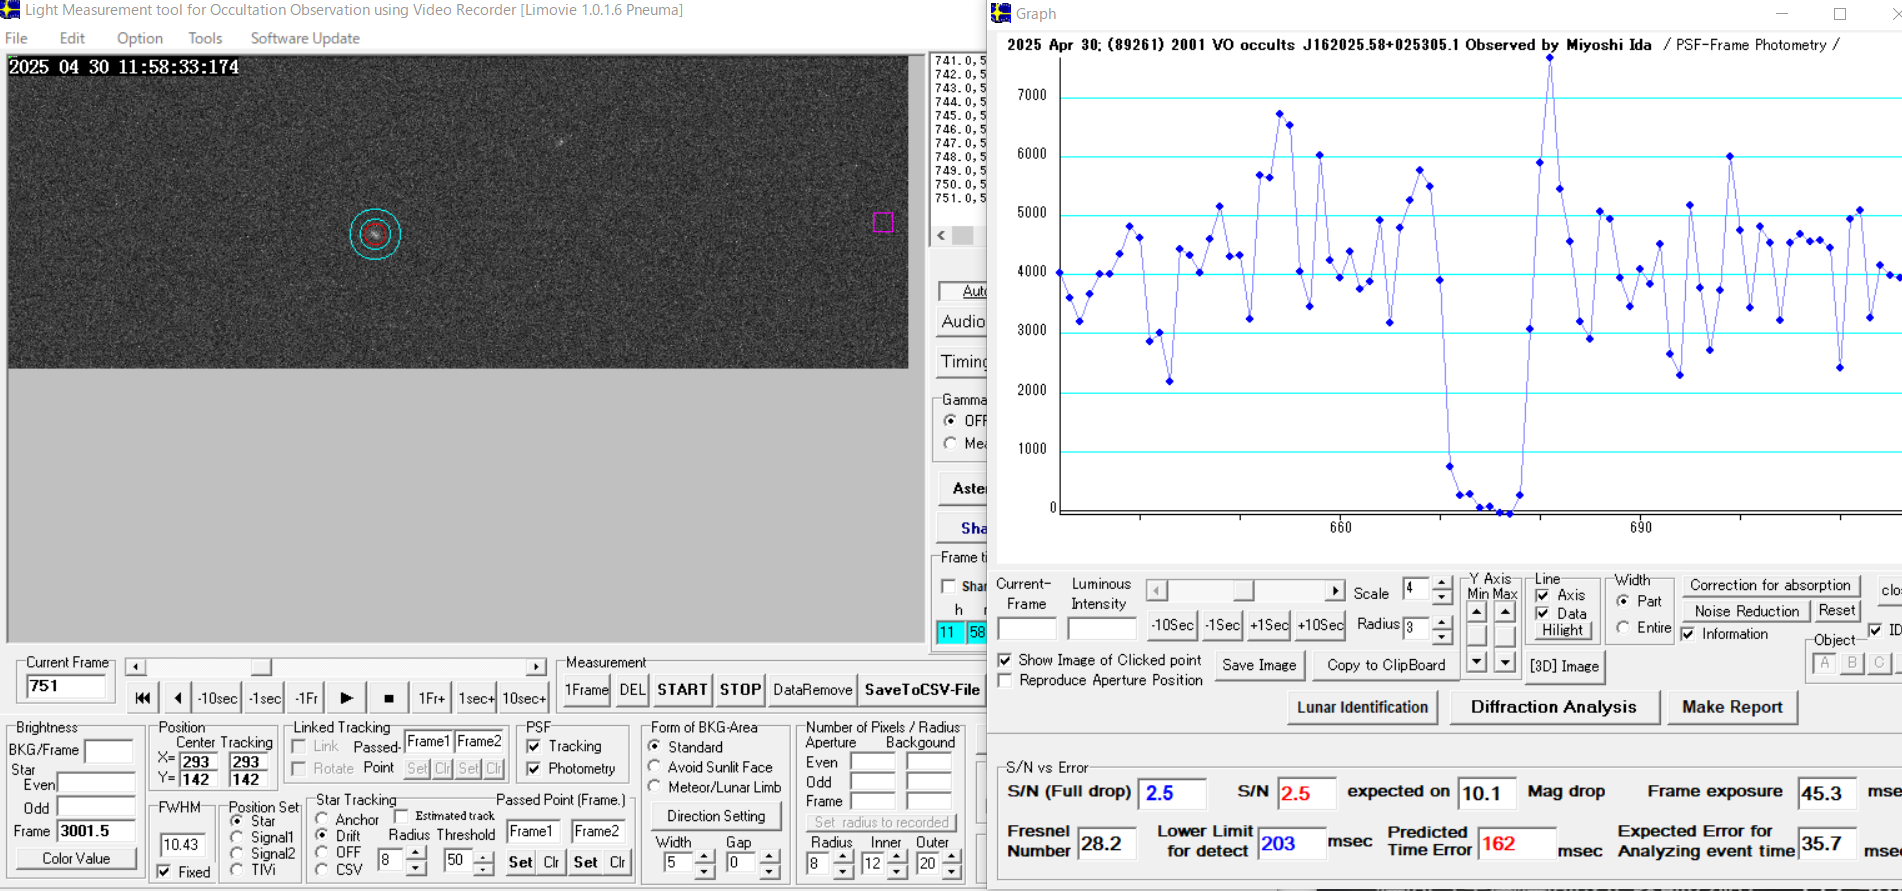Open the Tools menu
The height and width of the screenshot is (891, 1902).
coord(205,38)
